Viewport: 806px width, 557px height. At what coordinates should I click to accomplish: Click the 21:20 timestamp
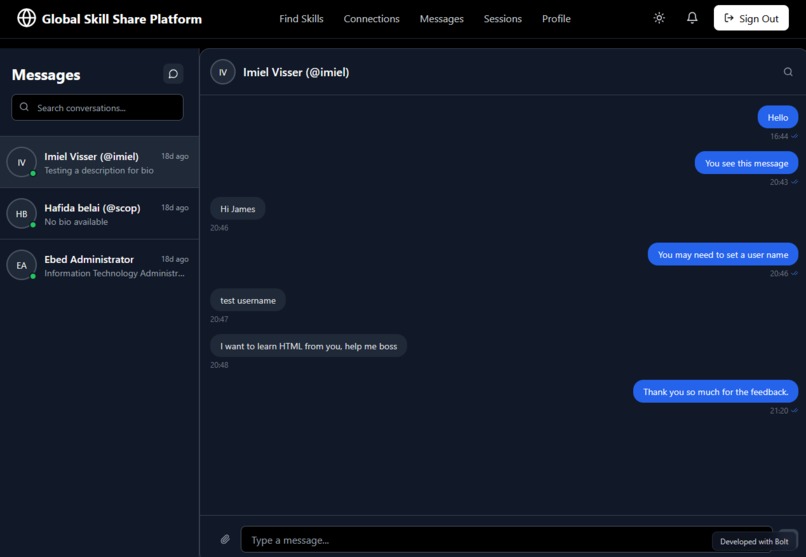[779, 411]
